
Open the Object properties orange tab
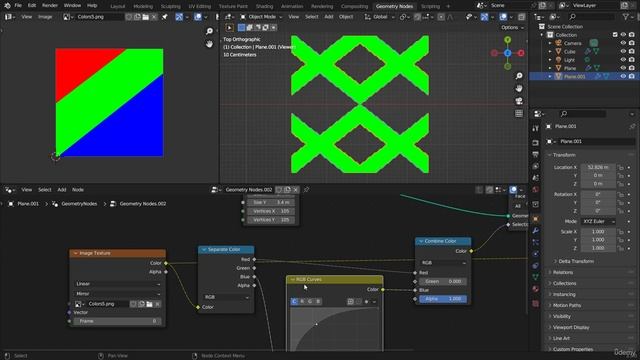pyautogui.click(x=536, y=219)
